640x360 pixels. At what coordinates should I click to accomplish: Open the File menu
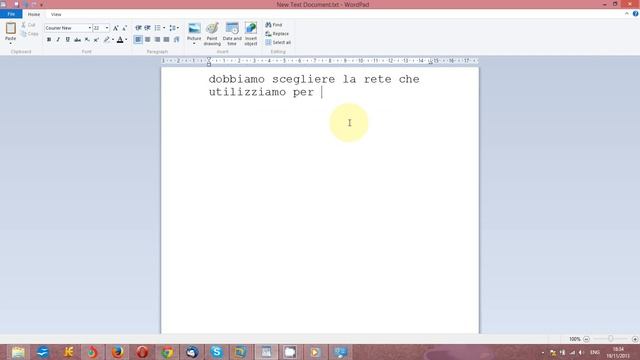[11, 14]
